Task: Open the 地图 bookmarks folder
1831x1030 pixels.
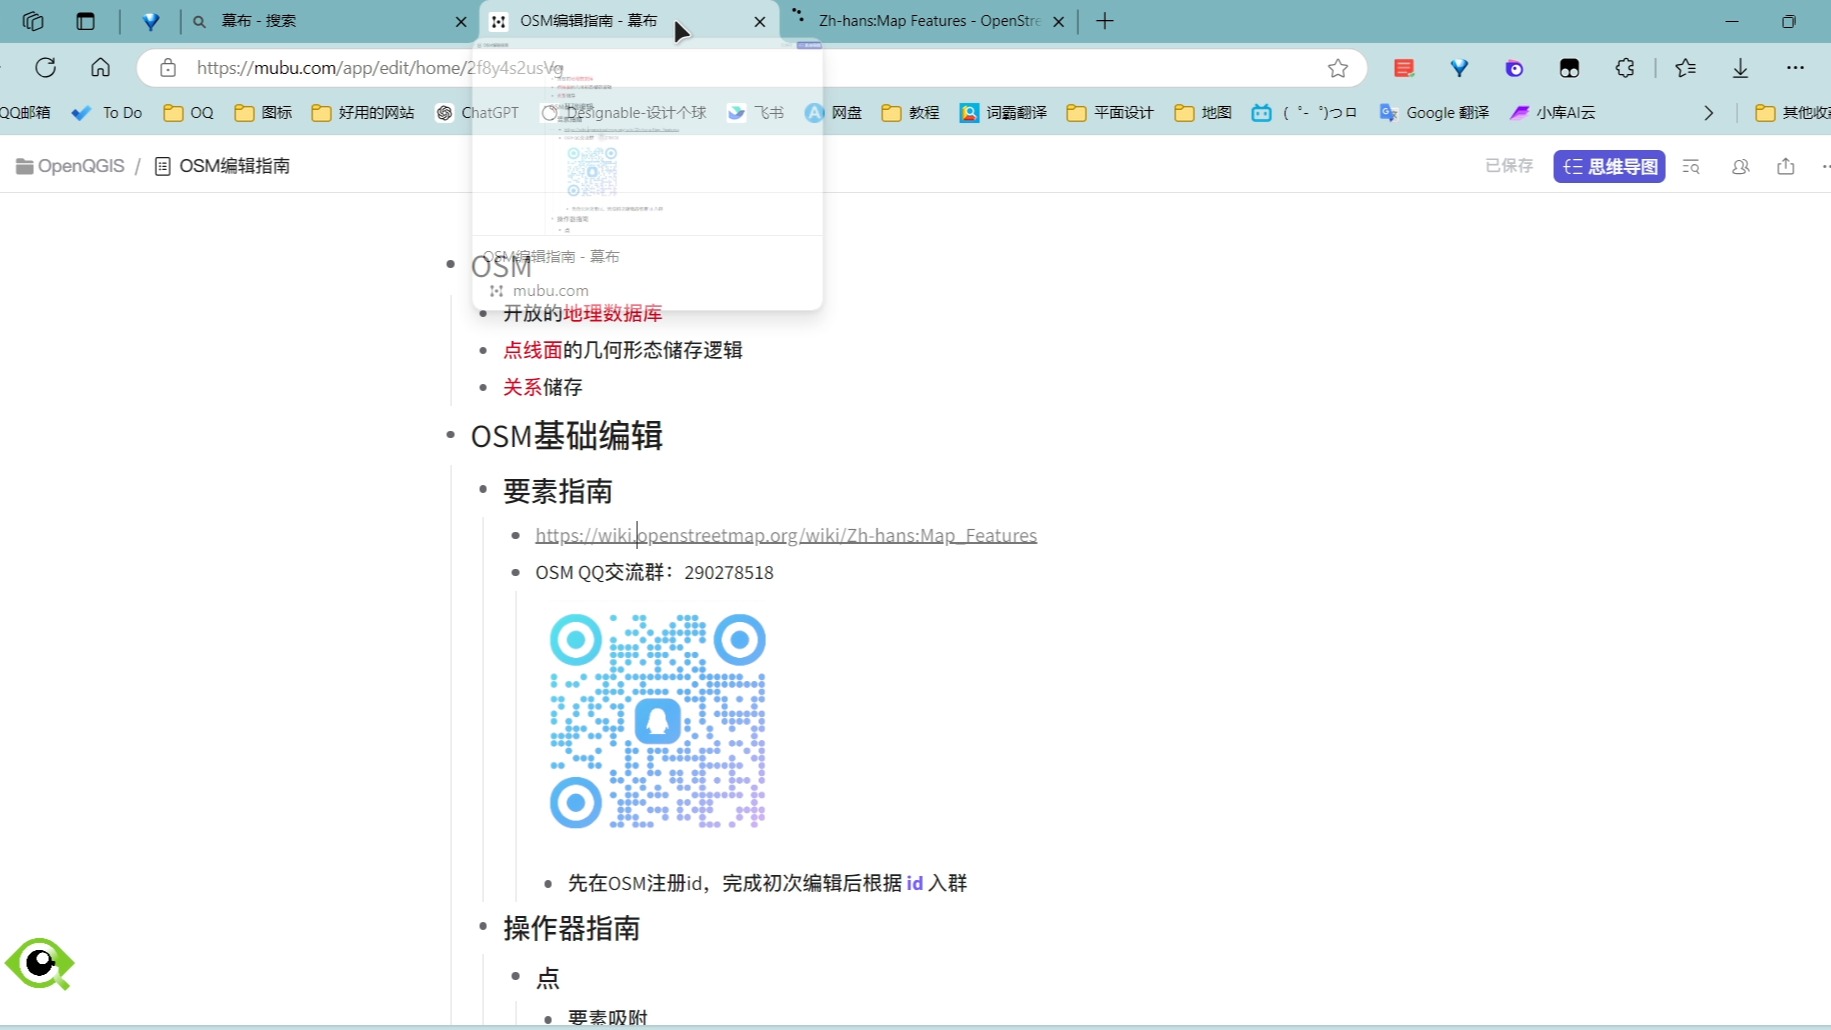Action: point(1203,113)
